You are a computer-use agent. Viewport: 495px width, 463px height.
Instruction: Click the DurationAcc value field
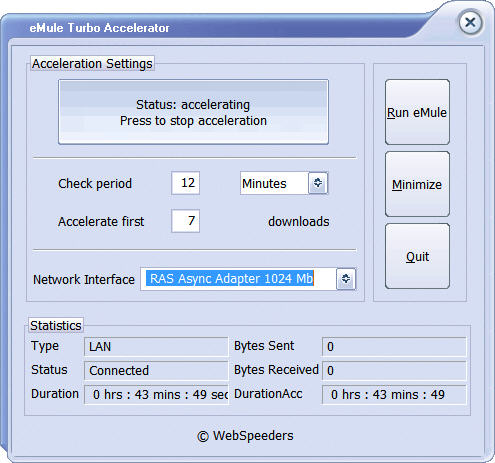point(394,395)
